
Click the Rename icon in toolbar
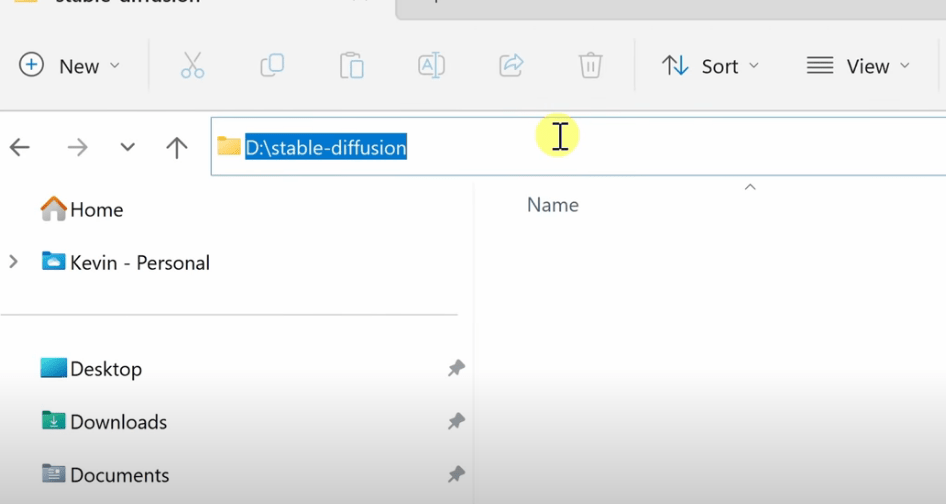pyautogui.click(x=431, y=66)
